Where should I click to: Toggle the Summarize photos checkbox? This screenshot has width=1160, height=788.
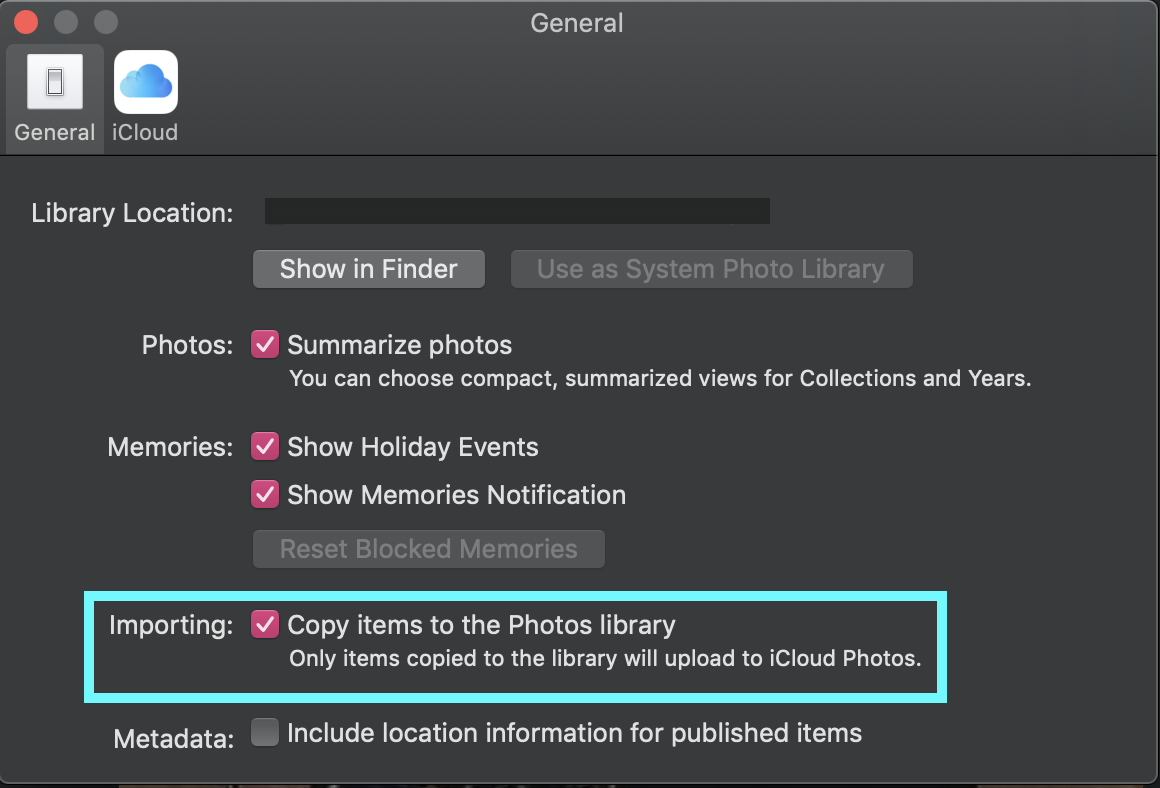[265, 344]
